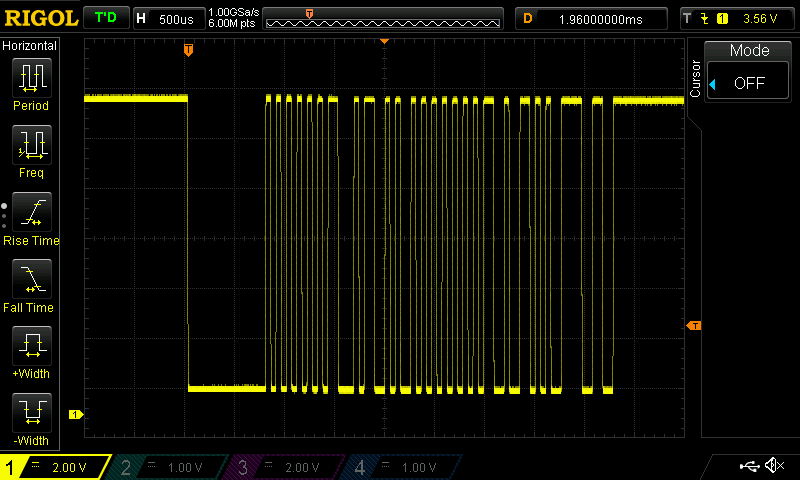Viewport: 800px width, 480px height.
Task: Click the RIGOL logo
Action: pos(41,19)
